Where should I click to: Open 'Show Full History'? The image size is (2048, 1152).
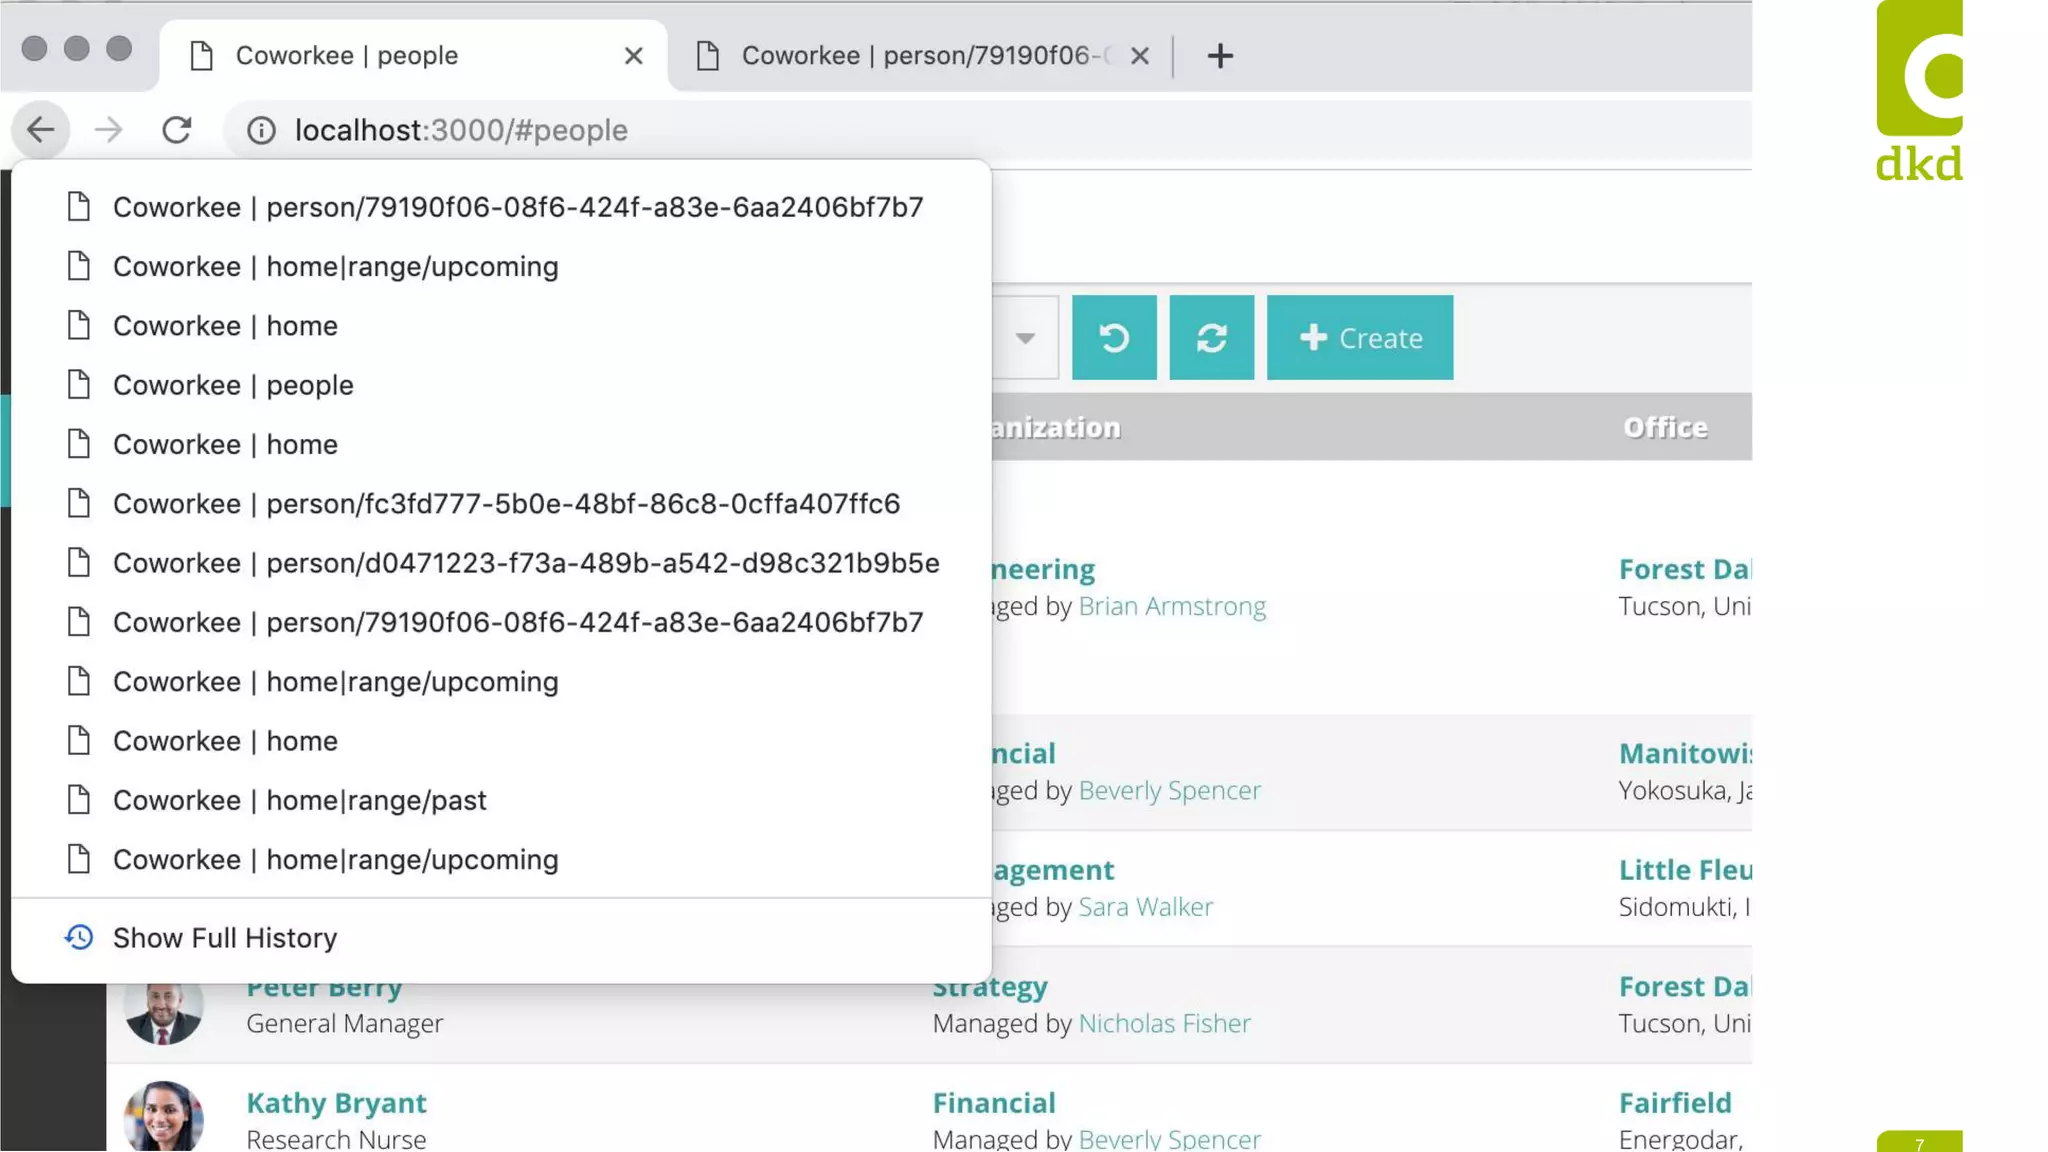(x=224, y=938)
